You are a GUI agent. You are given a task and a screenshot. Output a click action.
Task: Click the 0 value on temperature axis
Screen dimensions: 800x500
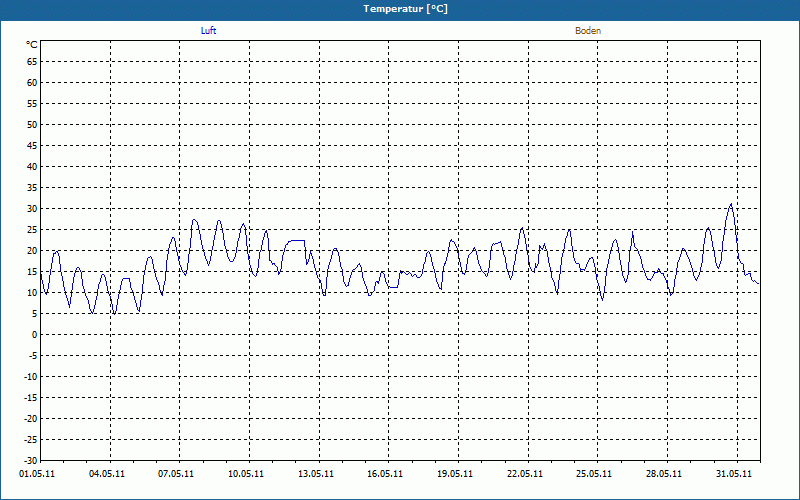tap(35, 335)
